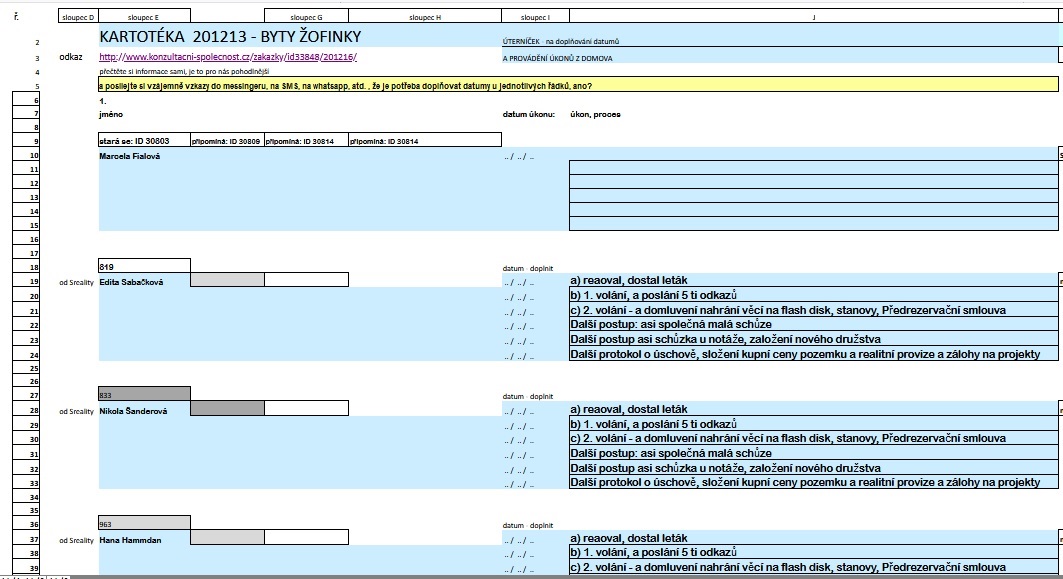This screenshot has height=579, width=1063.
Task: Select the 'ÚTERNÍČEK - na doplňování datumů' cell
Action: [561, 41]
